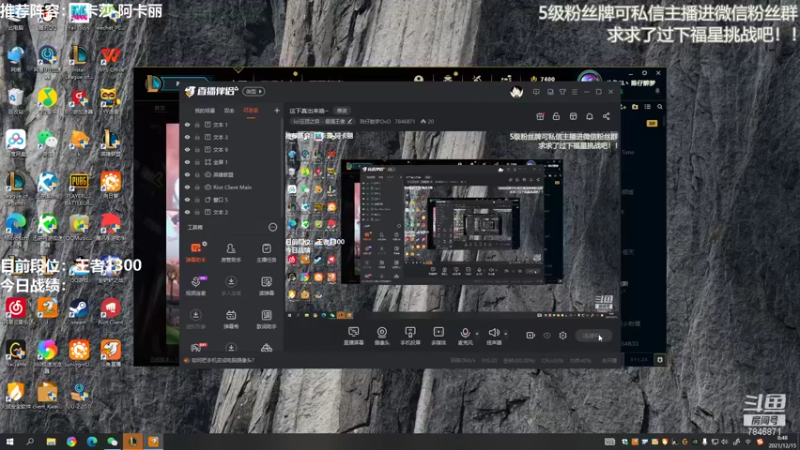Image resolution: width=800 pixels, height=450 pixels.
Task: Add a multimedia source (多媒体)
Action: click(438, 336)
